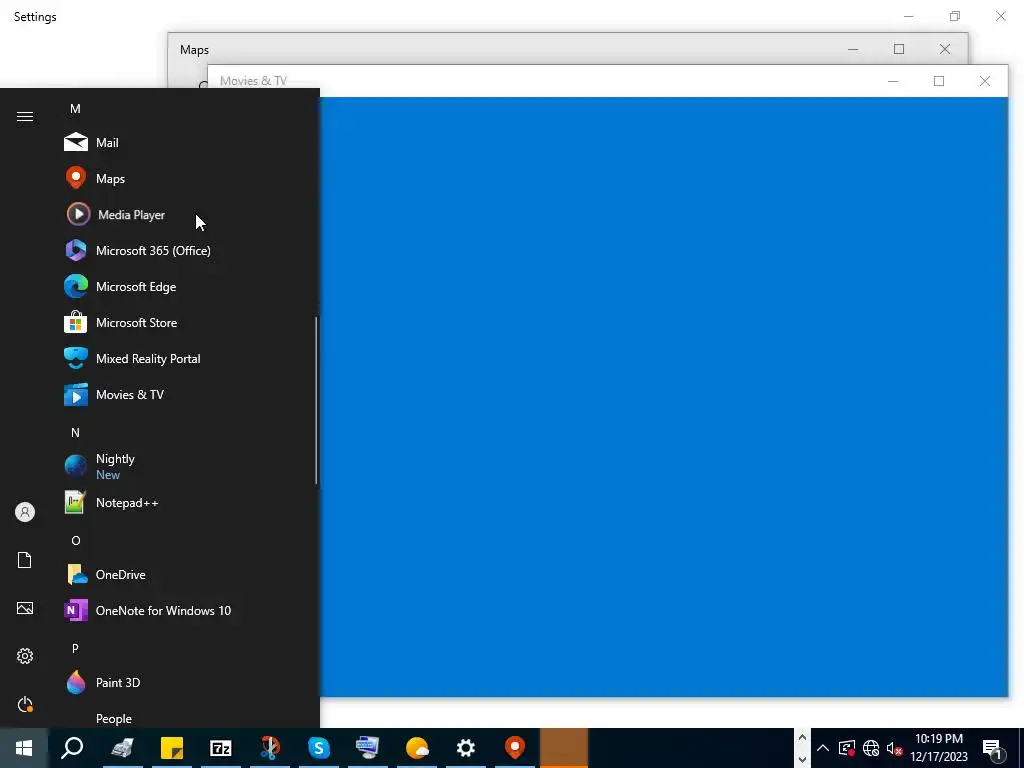Open Skype from the taskbar

click(319, 748)
